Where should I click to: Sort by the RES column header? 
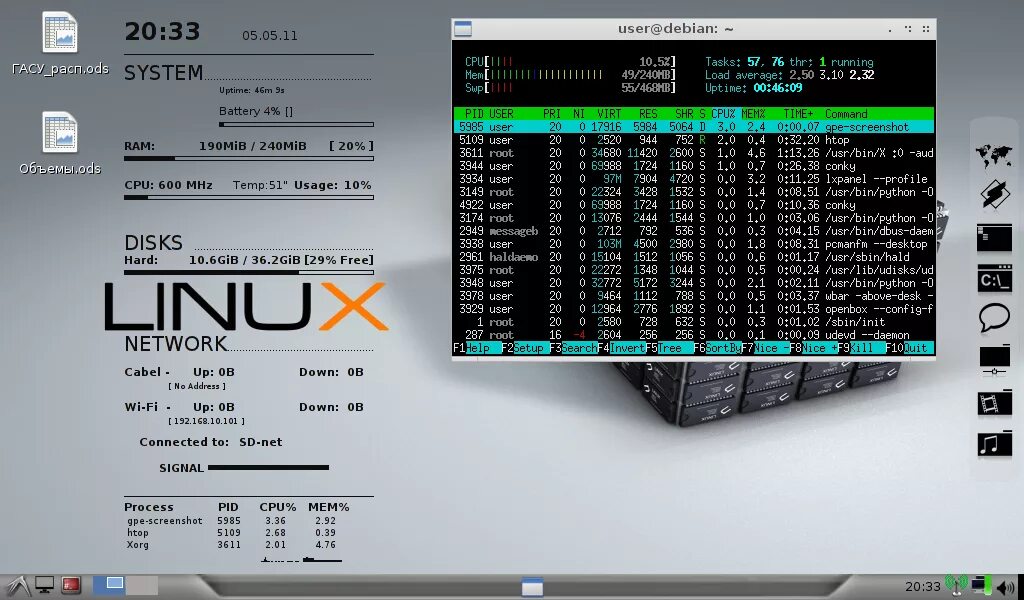648,114
